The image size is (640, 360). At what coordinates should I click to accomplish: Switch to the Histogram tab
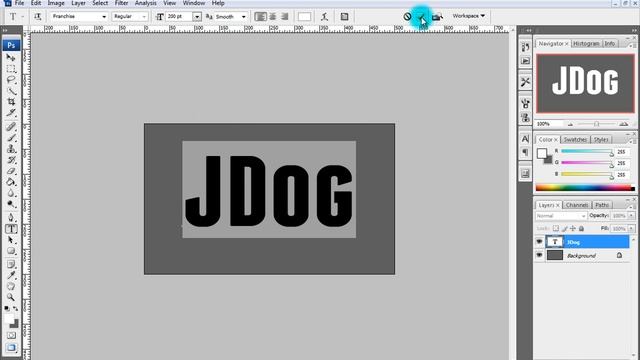[586, 44]
